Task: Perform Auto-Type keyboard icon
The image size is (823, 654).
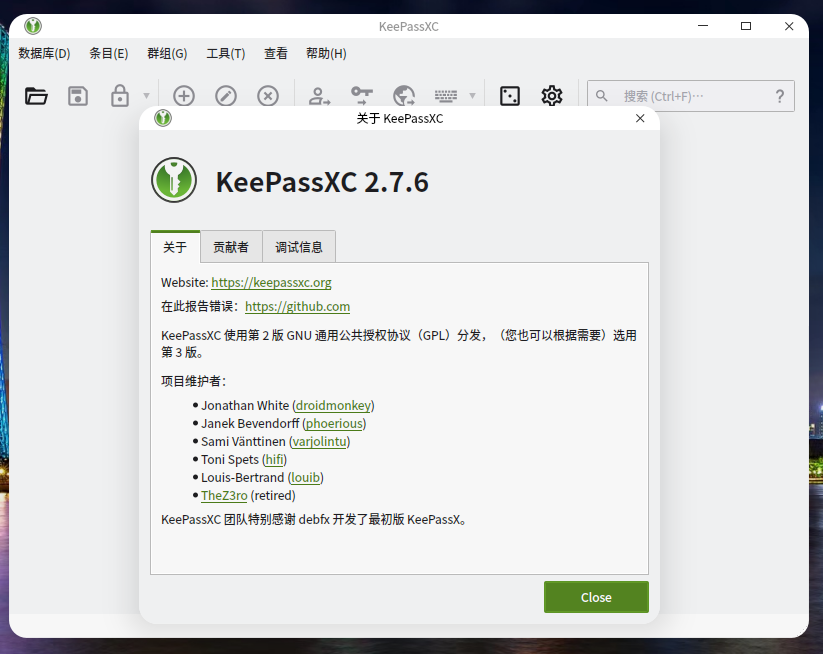Action: tap(446, 96)
